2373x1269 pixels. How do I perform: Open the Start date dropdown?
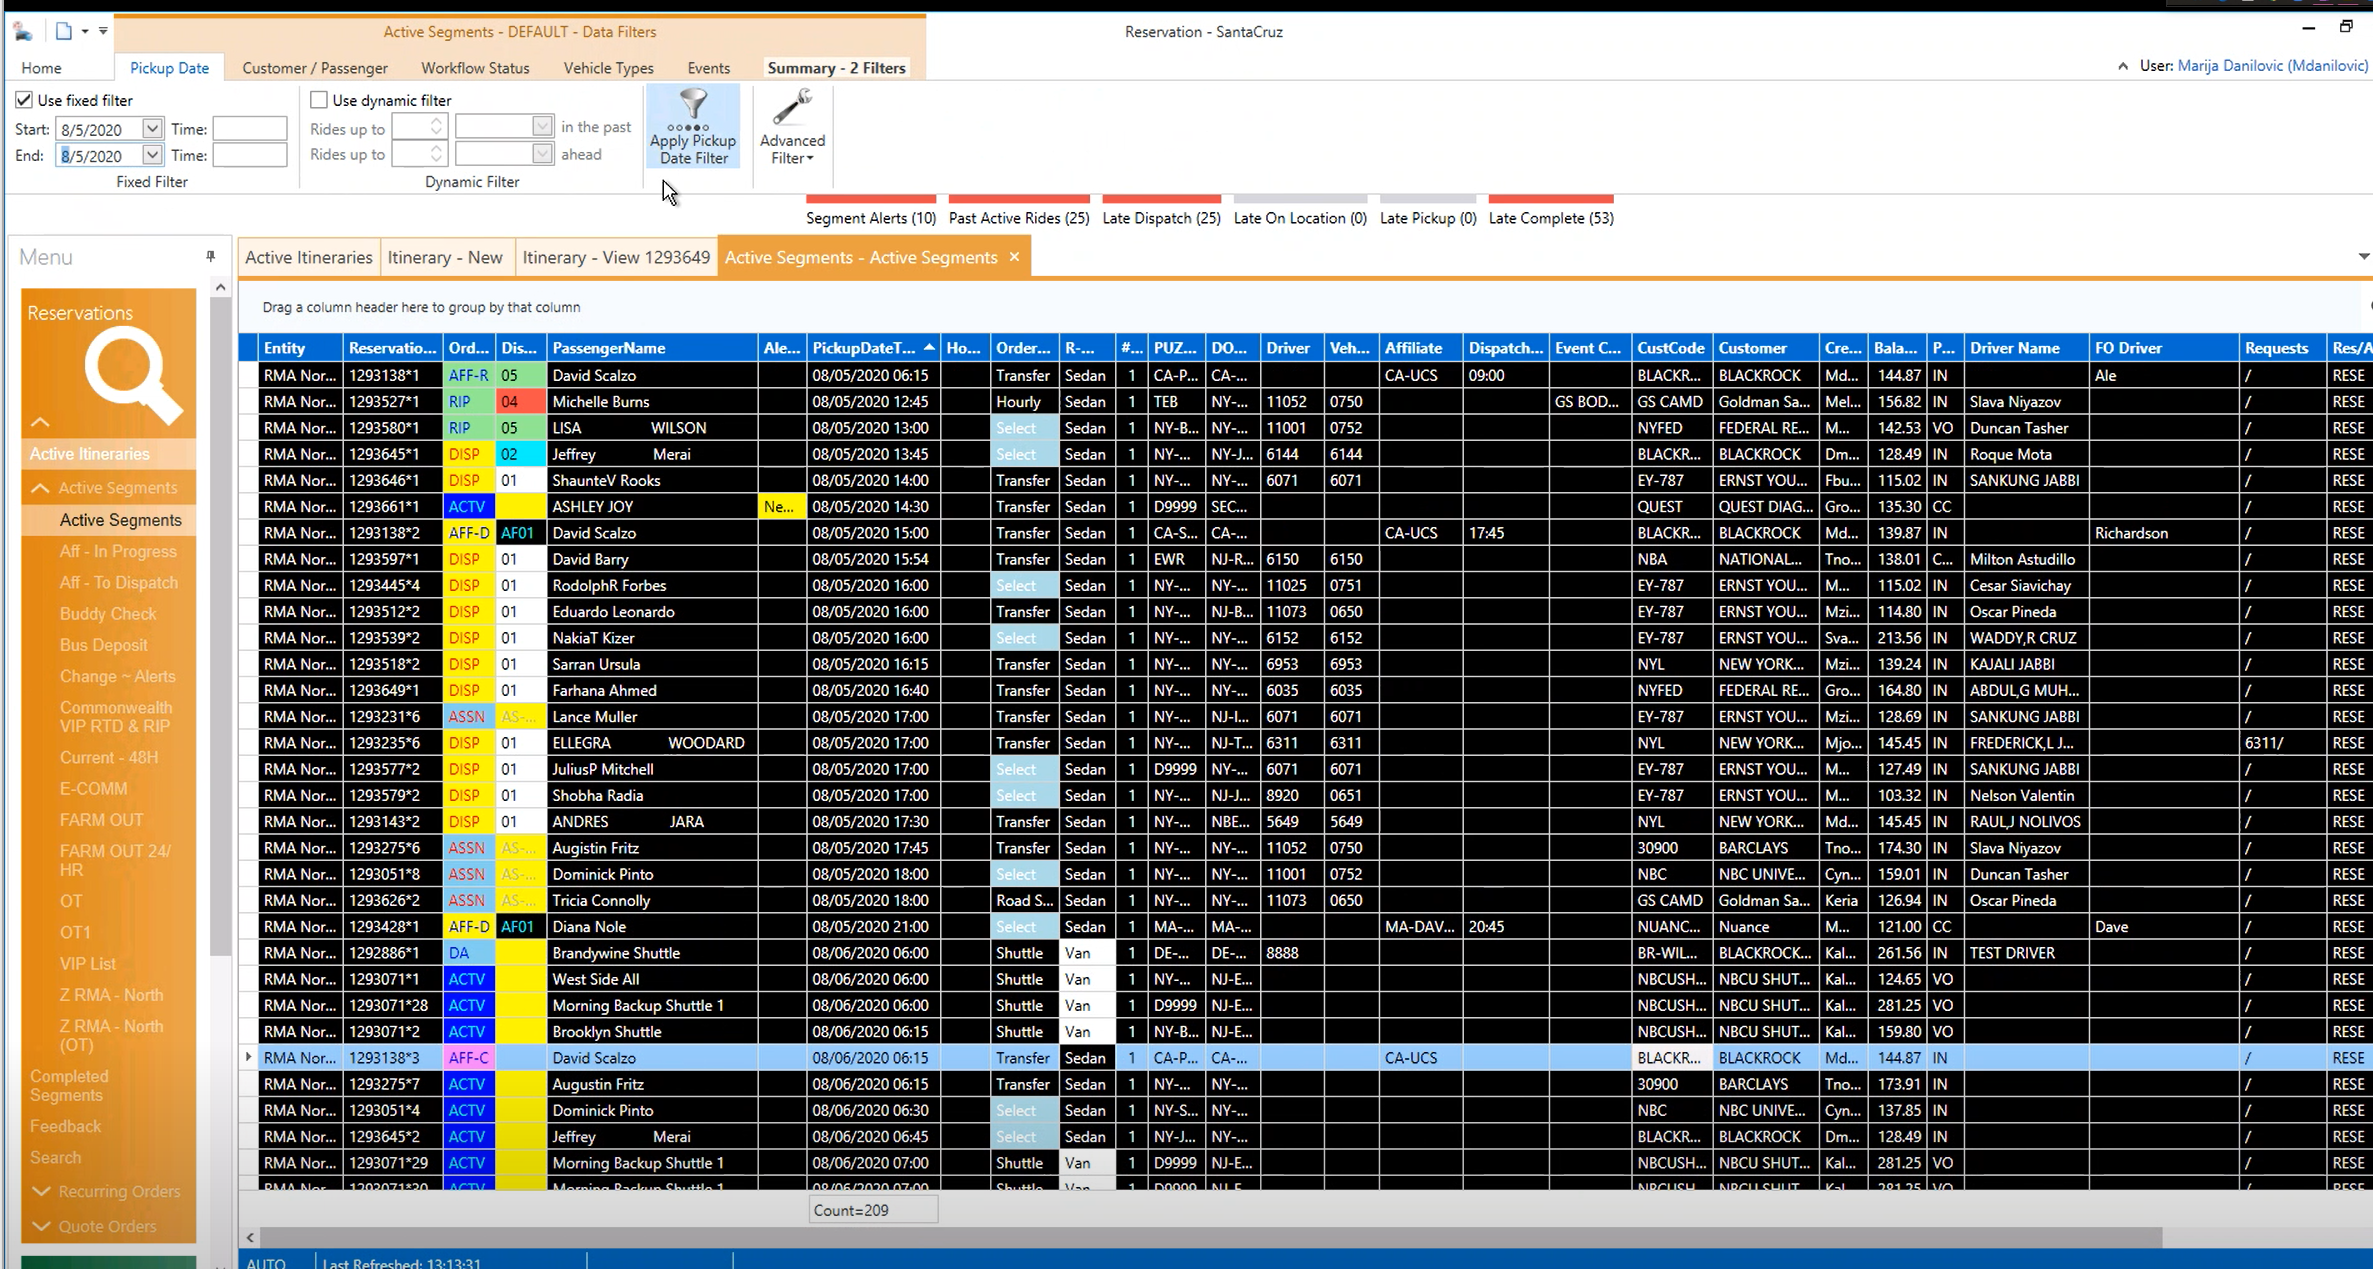coord(152,128)
